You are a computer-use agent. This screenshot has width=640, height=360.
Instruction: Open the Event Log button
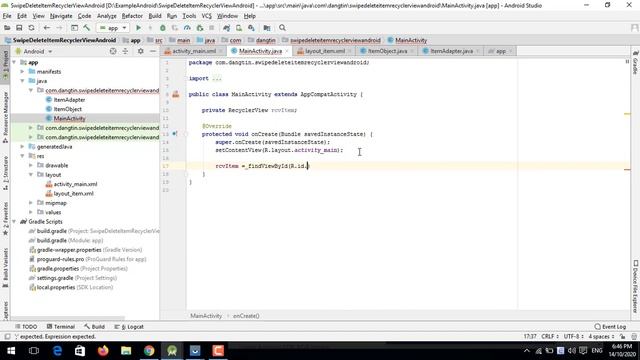610,327
